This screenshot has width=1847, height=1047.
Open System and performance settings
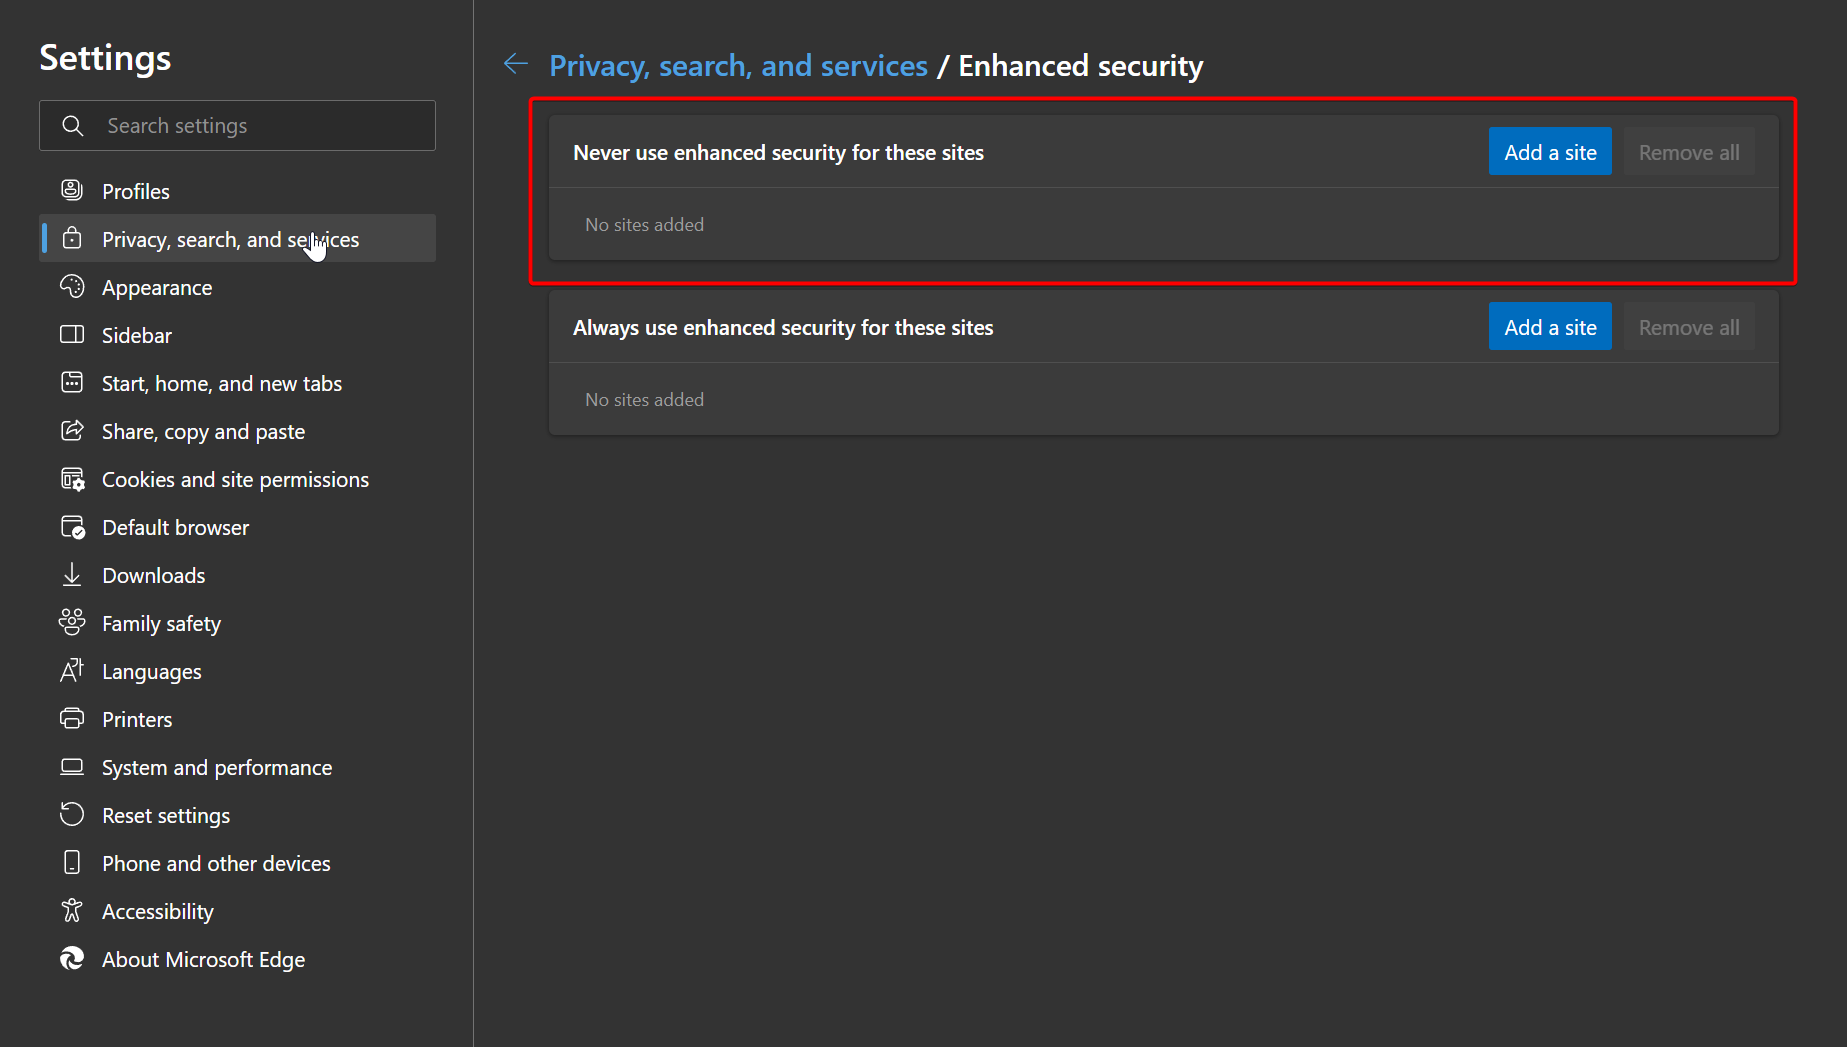(216, 768)
